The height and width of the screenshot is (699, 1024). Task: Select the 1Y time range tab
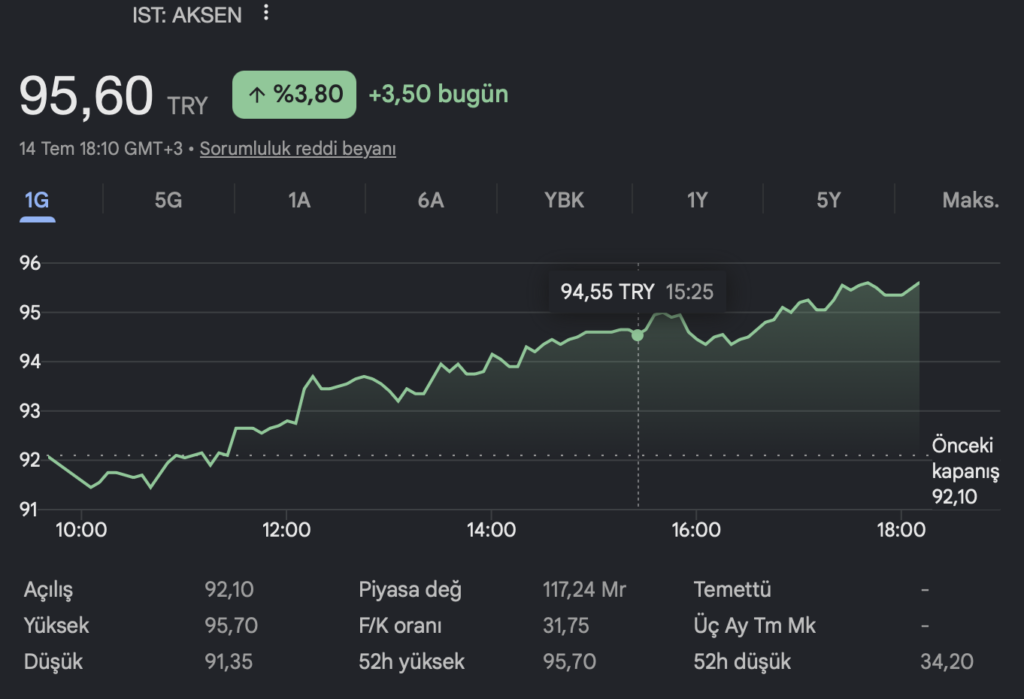tap(697, 200)
